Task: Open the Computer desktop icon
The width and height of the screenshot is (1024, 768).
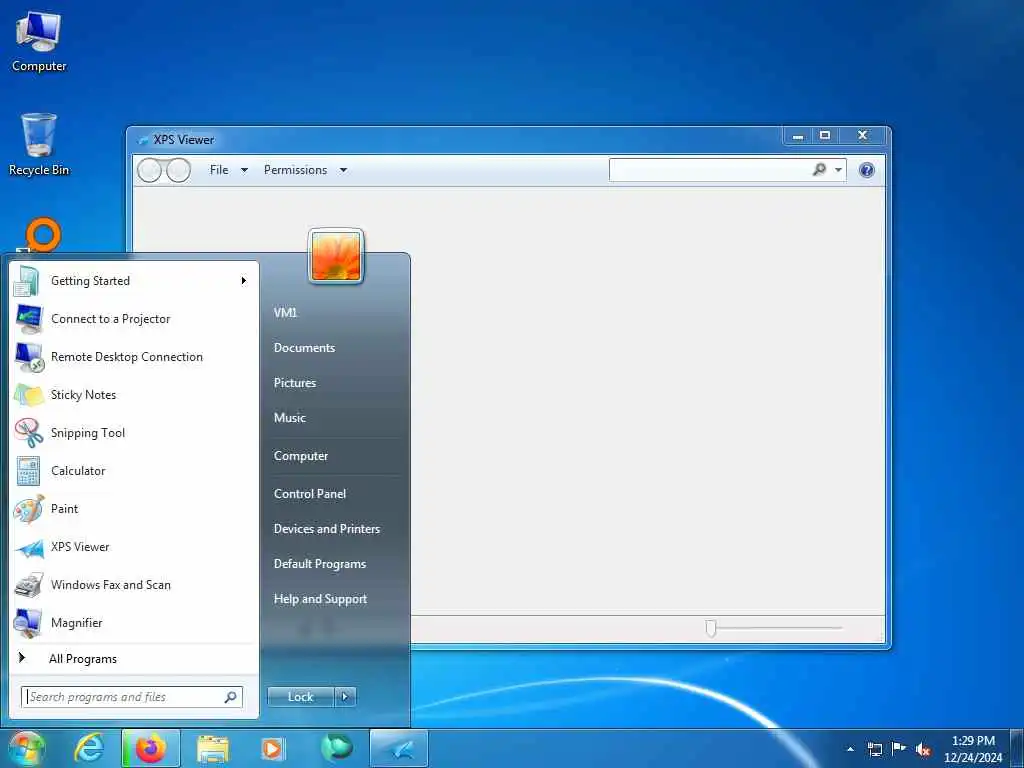Action: pos(39,41)
